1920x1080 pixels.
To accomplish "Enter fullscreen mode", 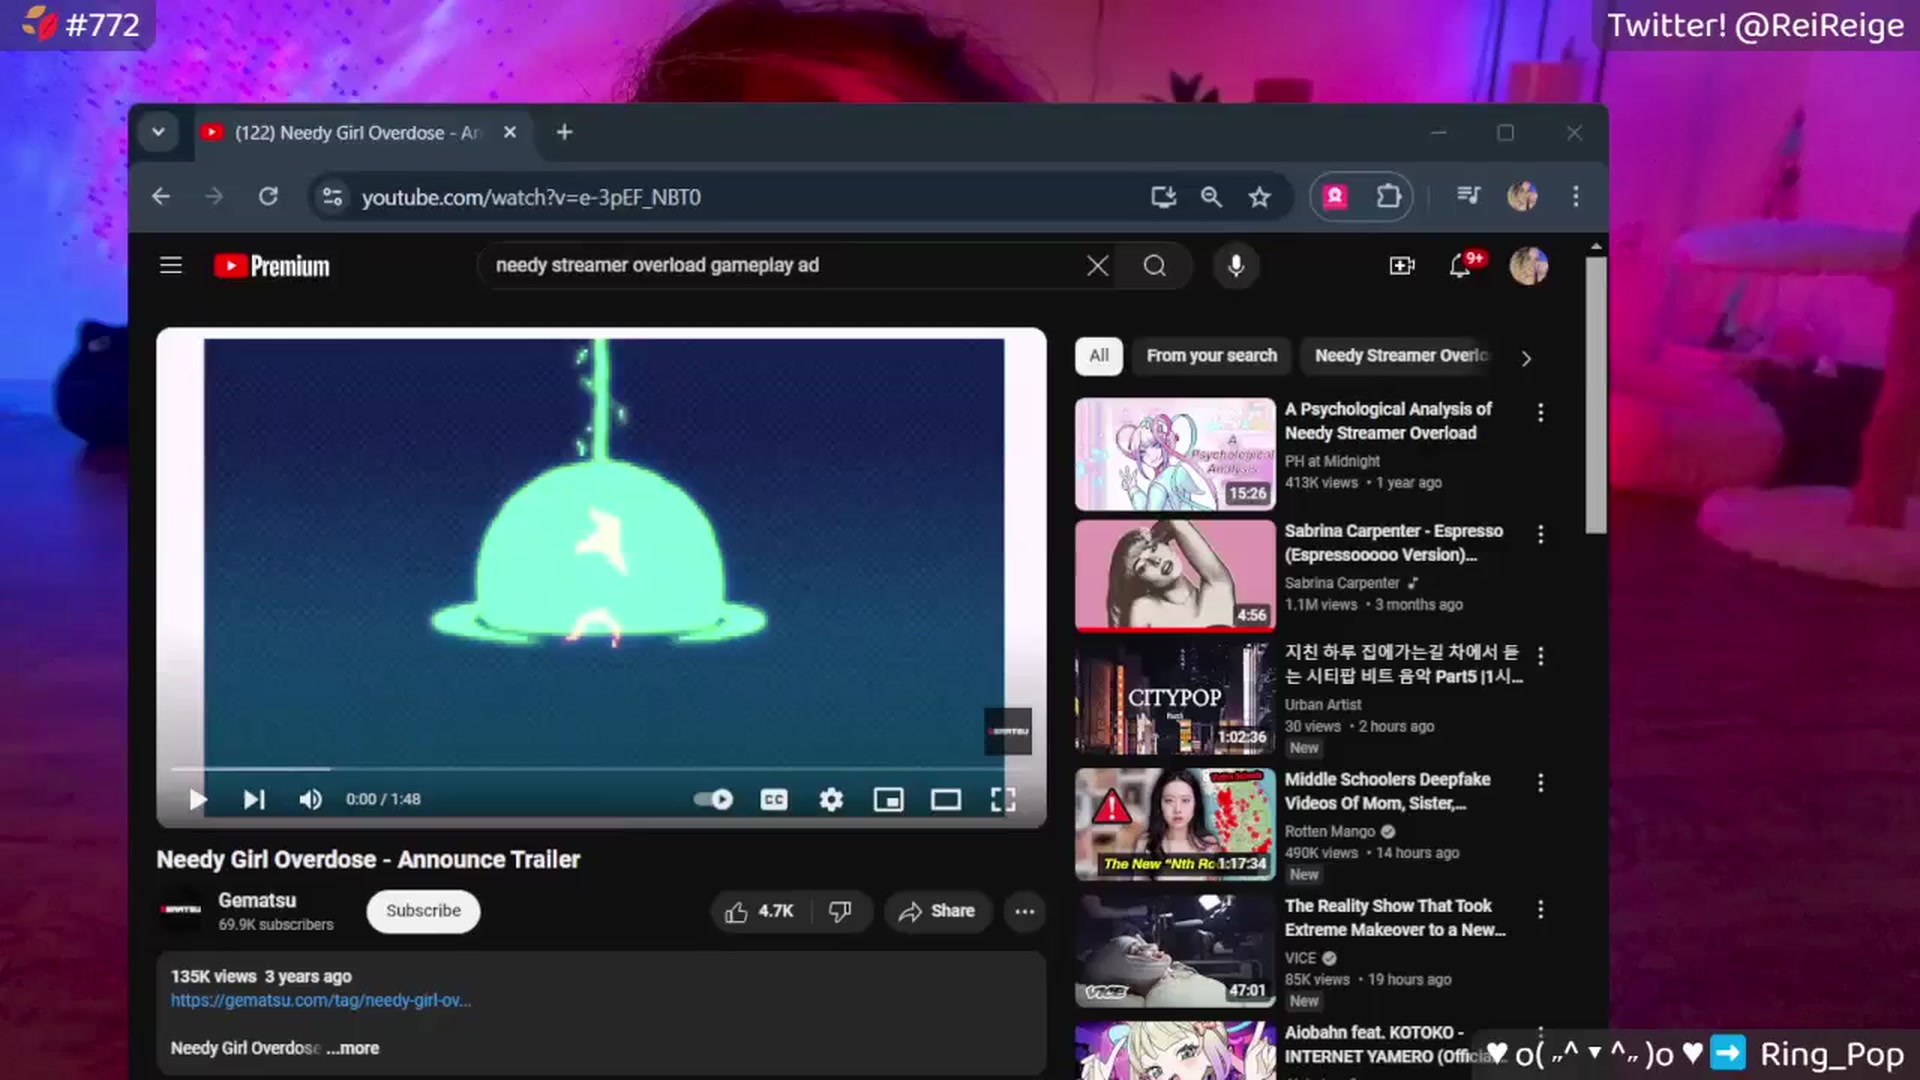I will click(x=1003, y=799).
